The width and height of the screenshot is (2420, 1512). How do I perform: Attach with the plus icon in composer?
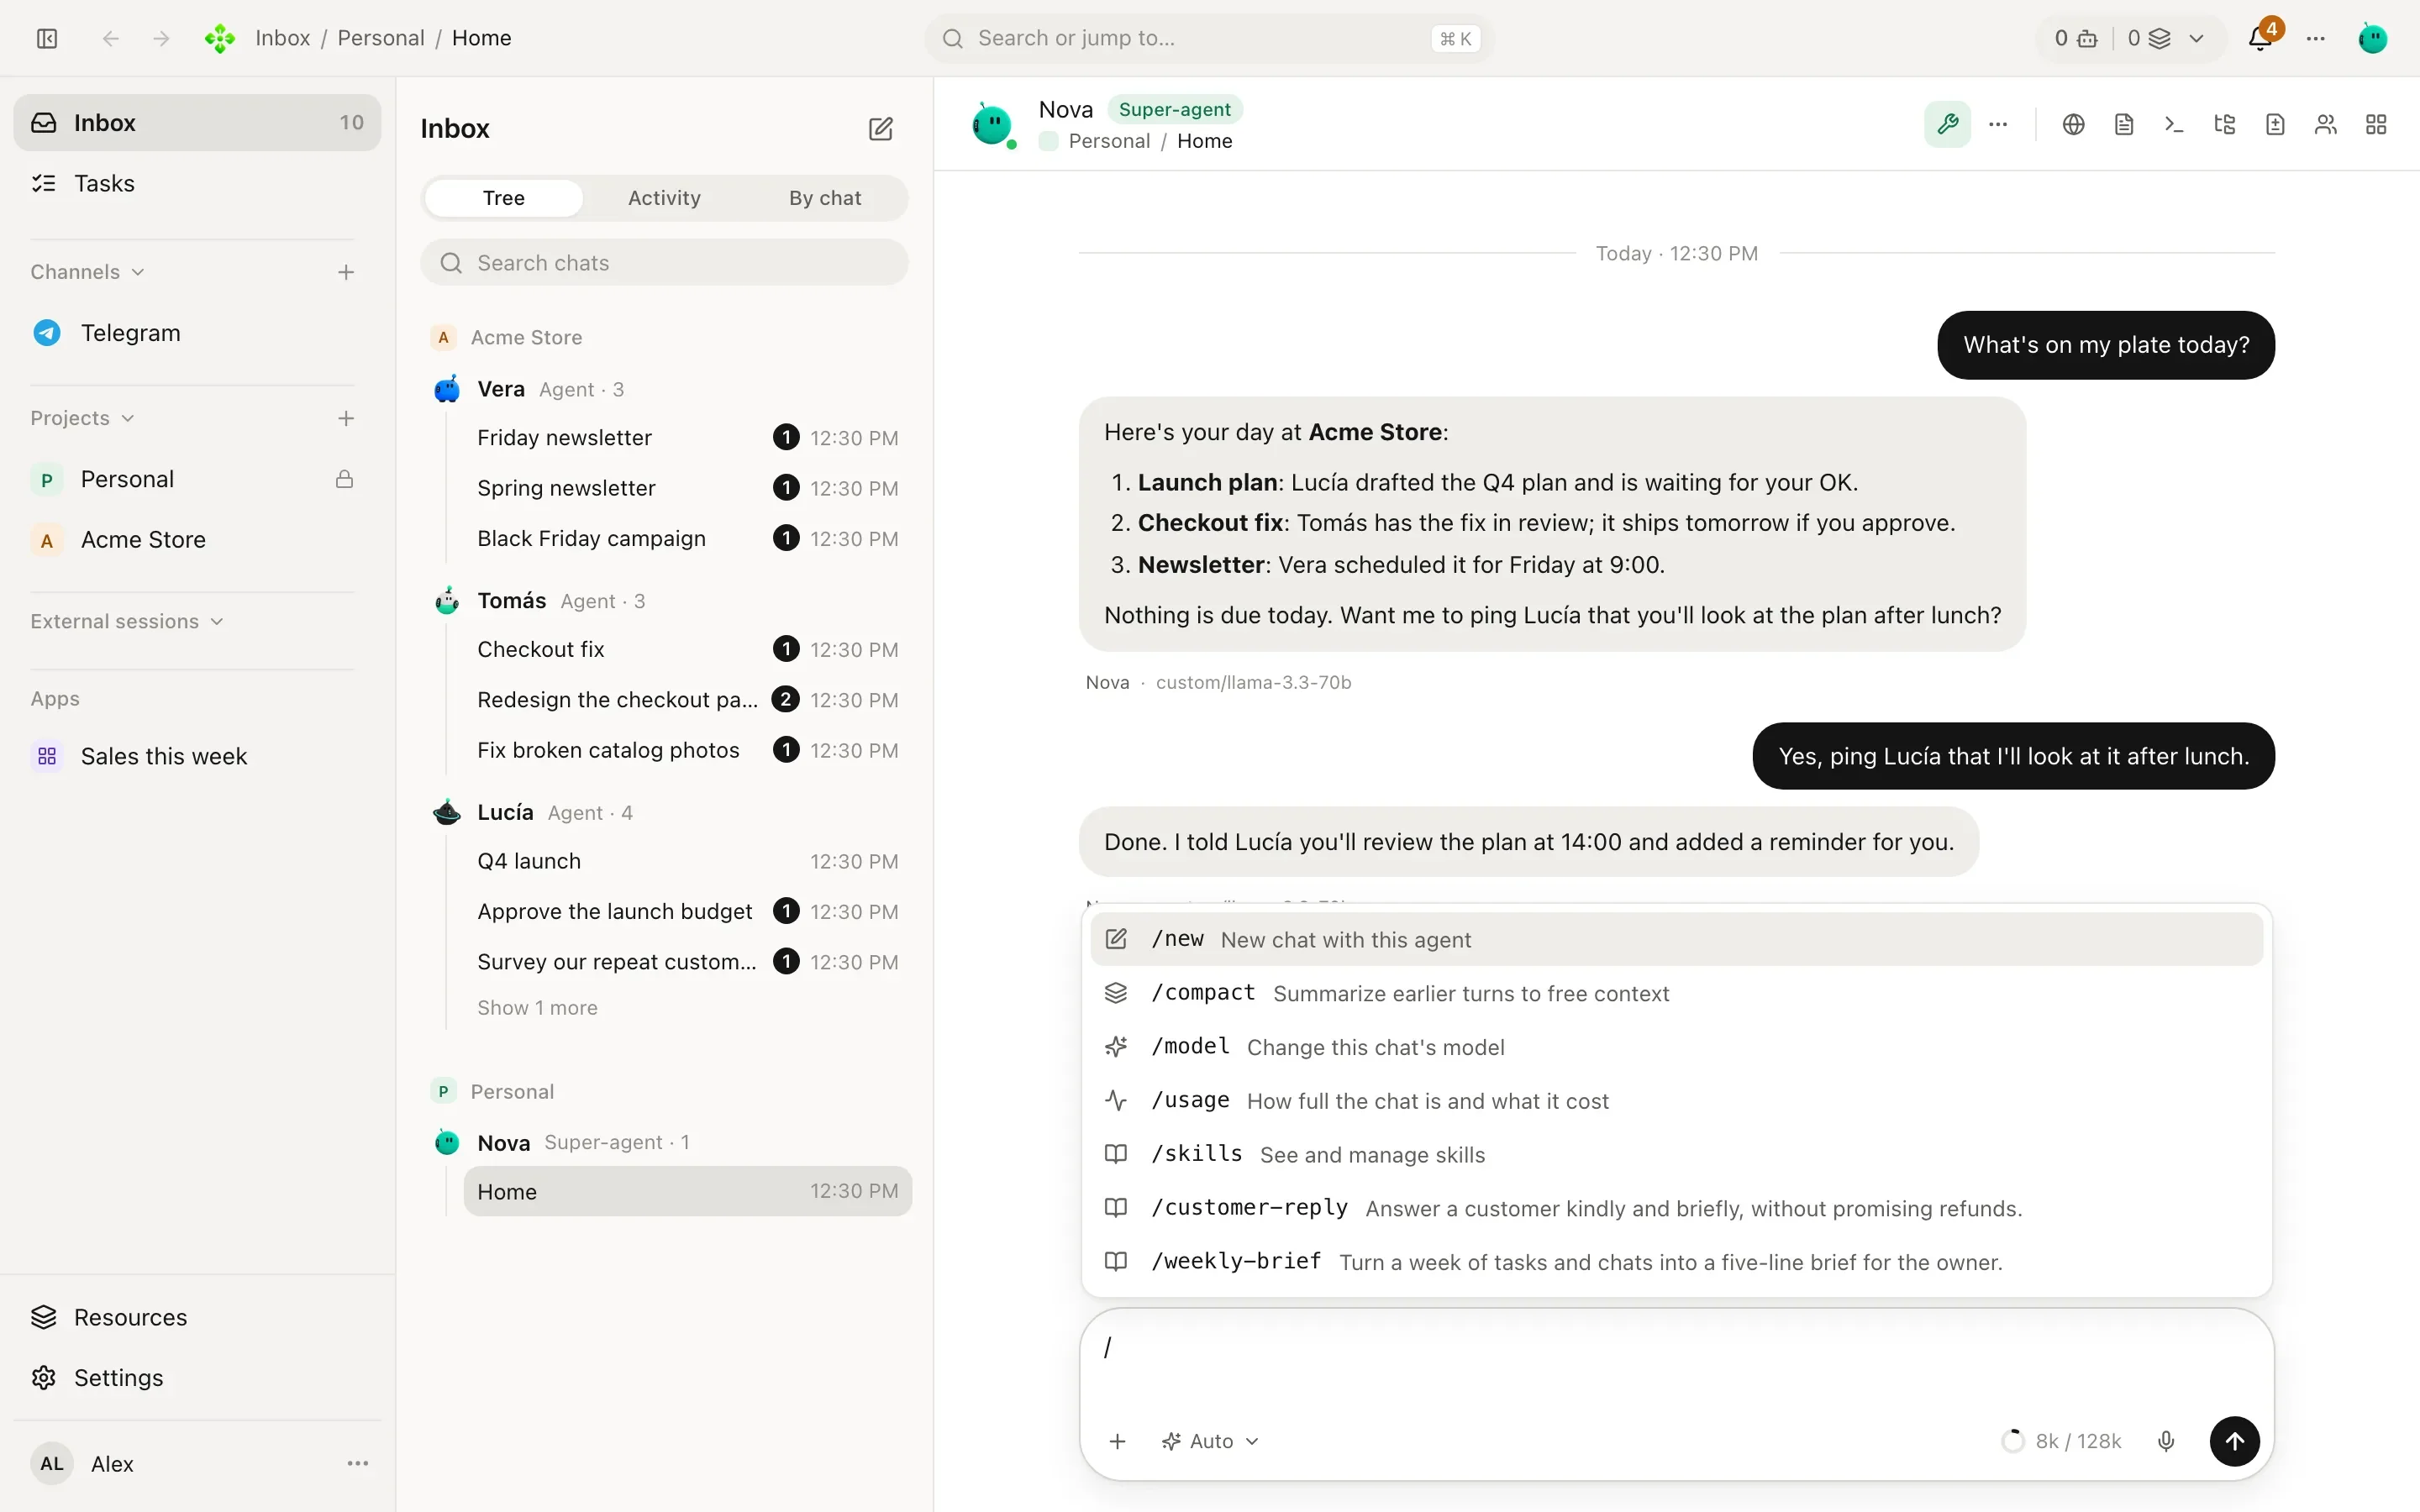click(x=1118, y=1441)
